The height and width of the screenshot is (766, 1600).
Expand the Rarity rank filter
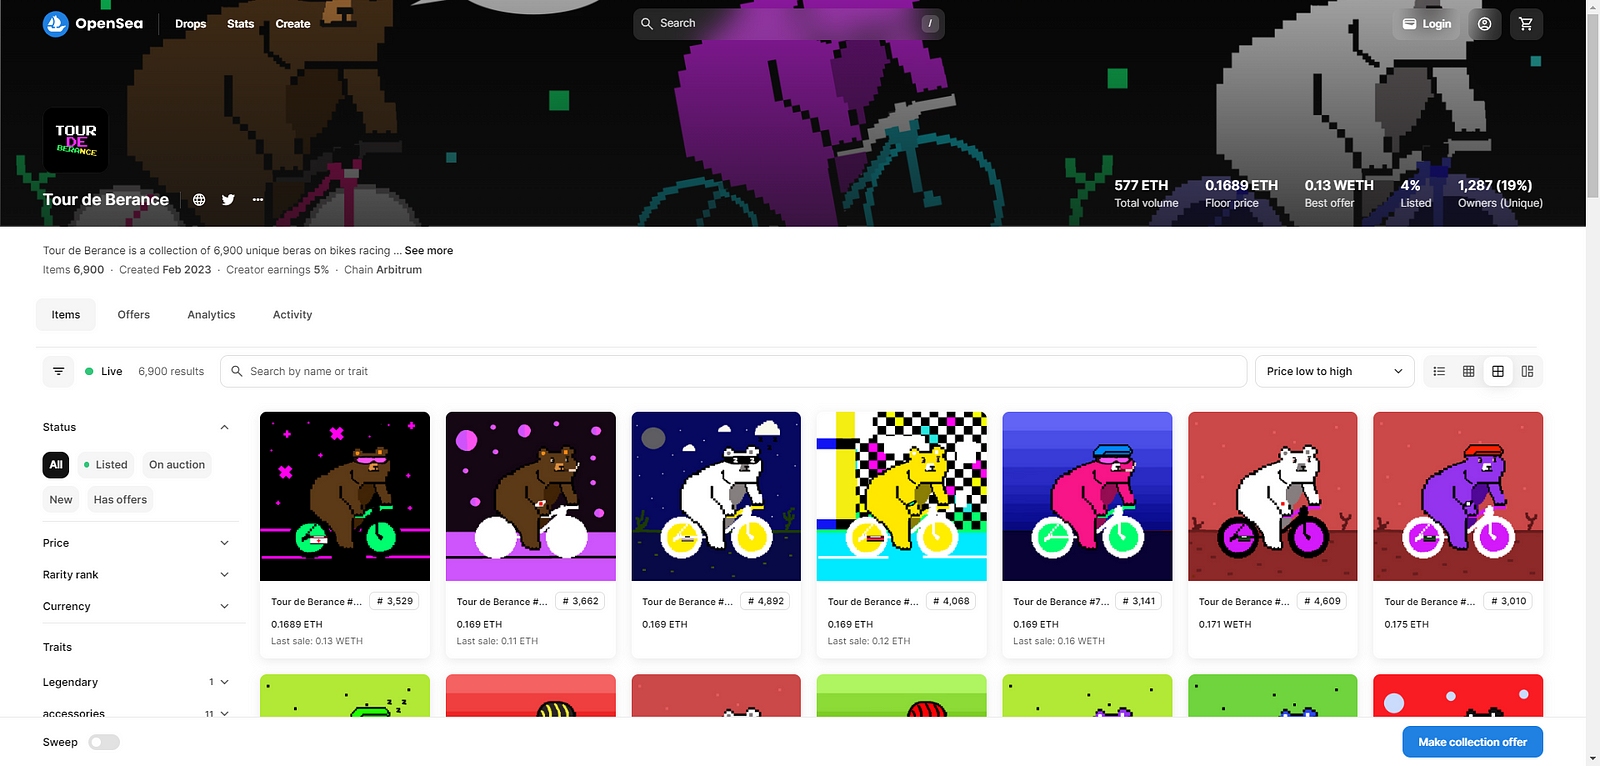pos(136,575)
